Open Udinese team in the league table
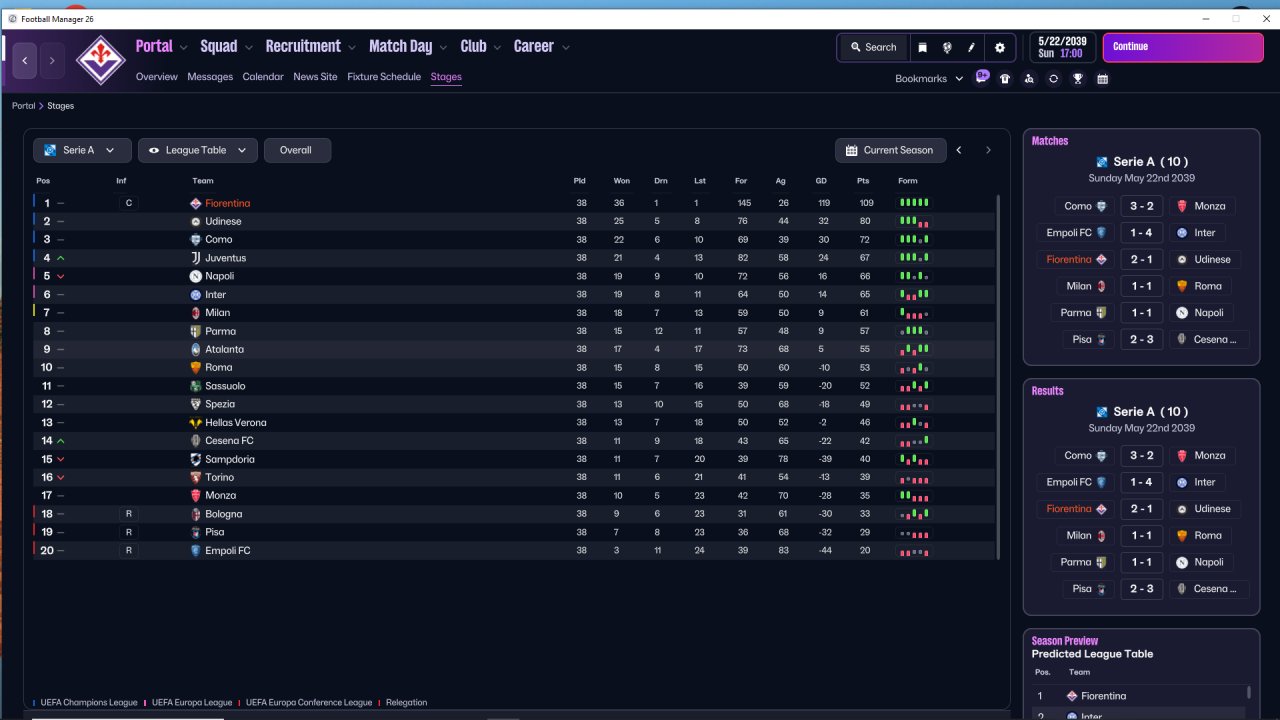This screenshot has height=720, width=1280. click(223, 221)
